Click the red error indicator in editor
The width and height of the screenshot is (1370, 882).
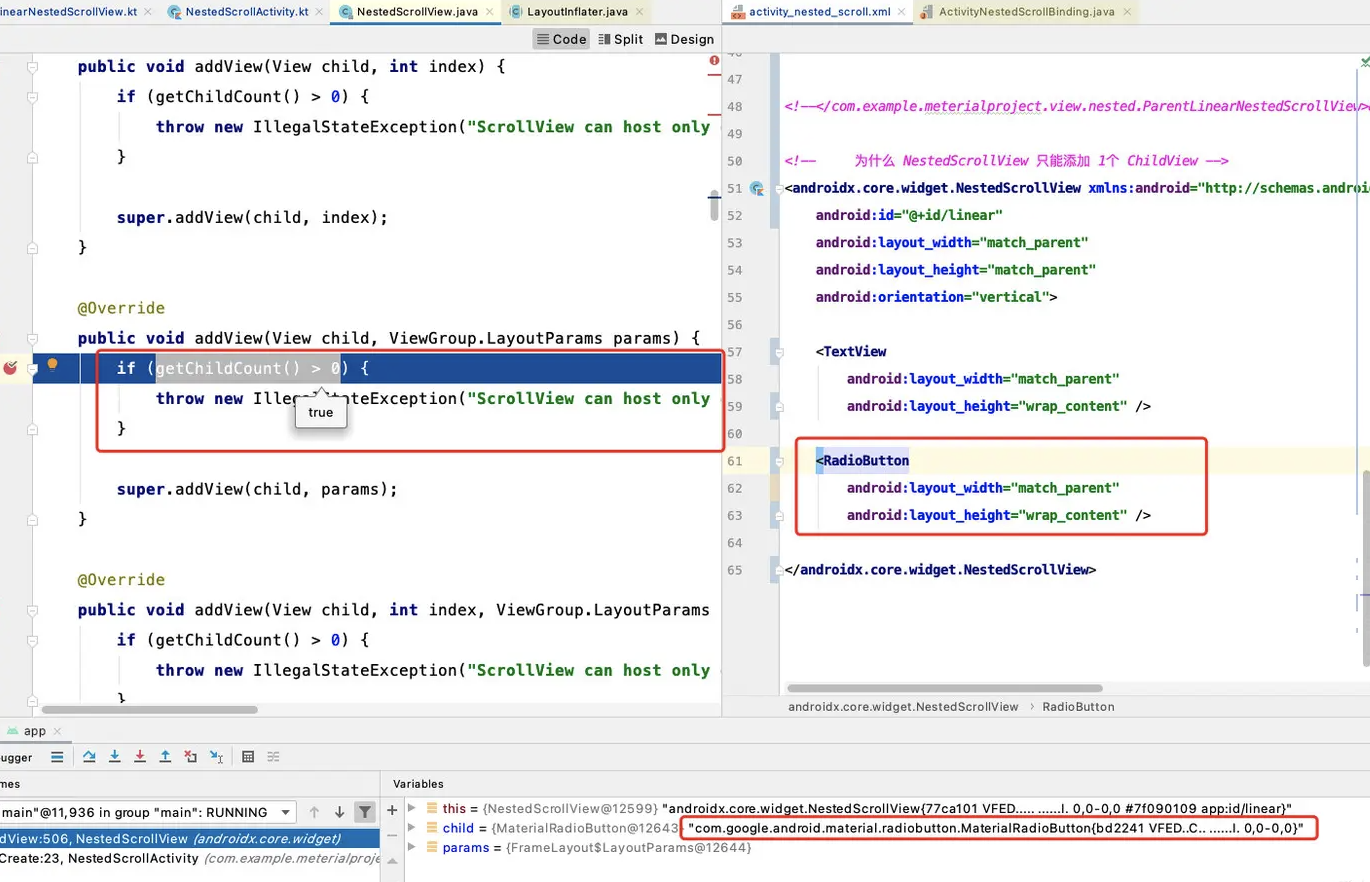pyautogui.click(x=714, y=61)
